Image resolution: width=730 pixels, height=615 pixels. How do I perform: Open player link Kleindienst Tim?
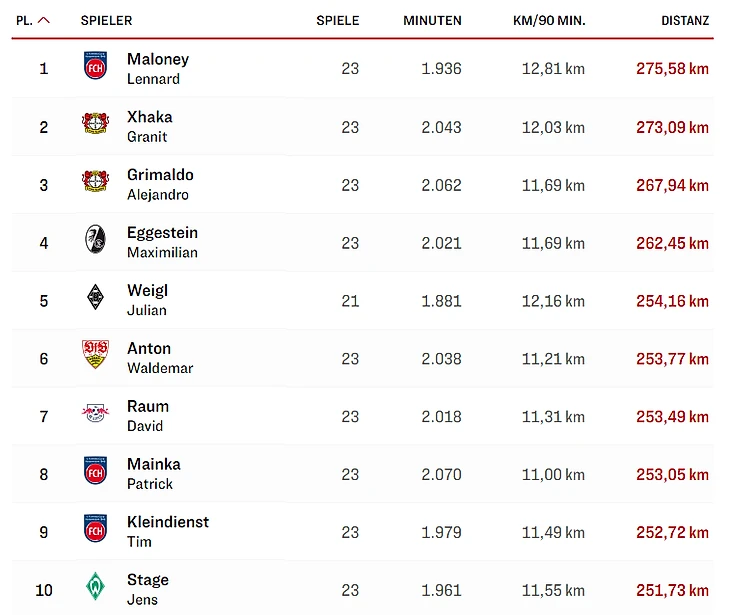click(x=167, y=531)
